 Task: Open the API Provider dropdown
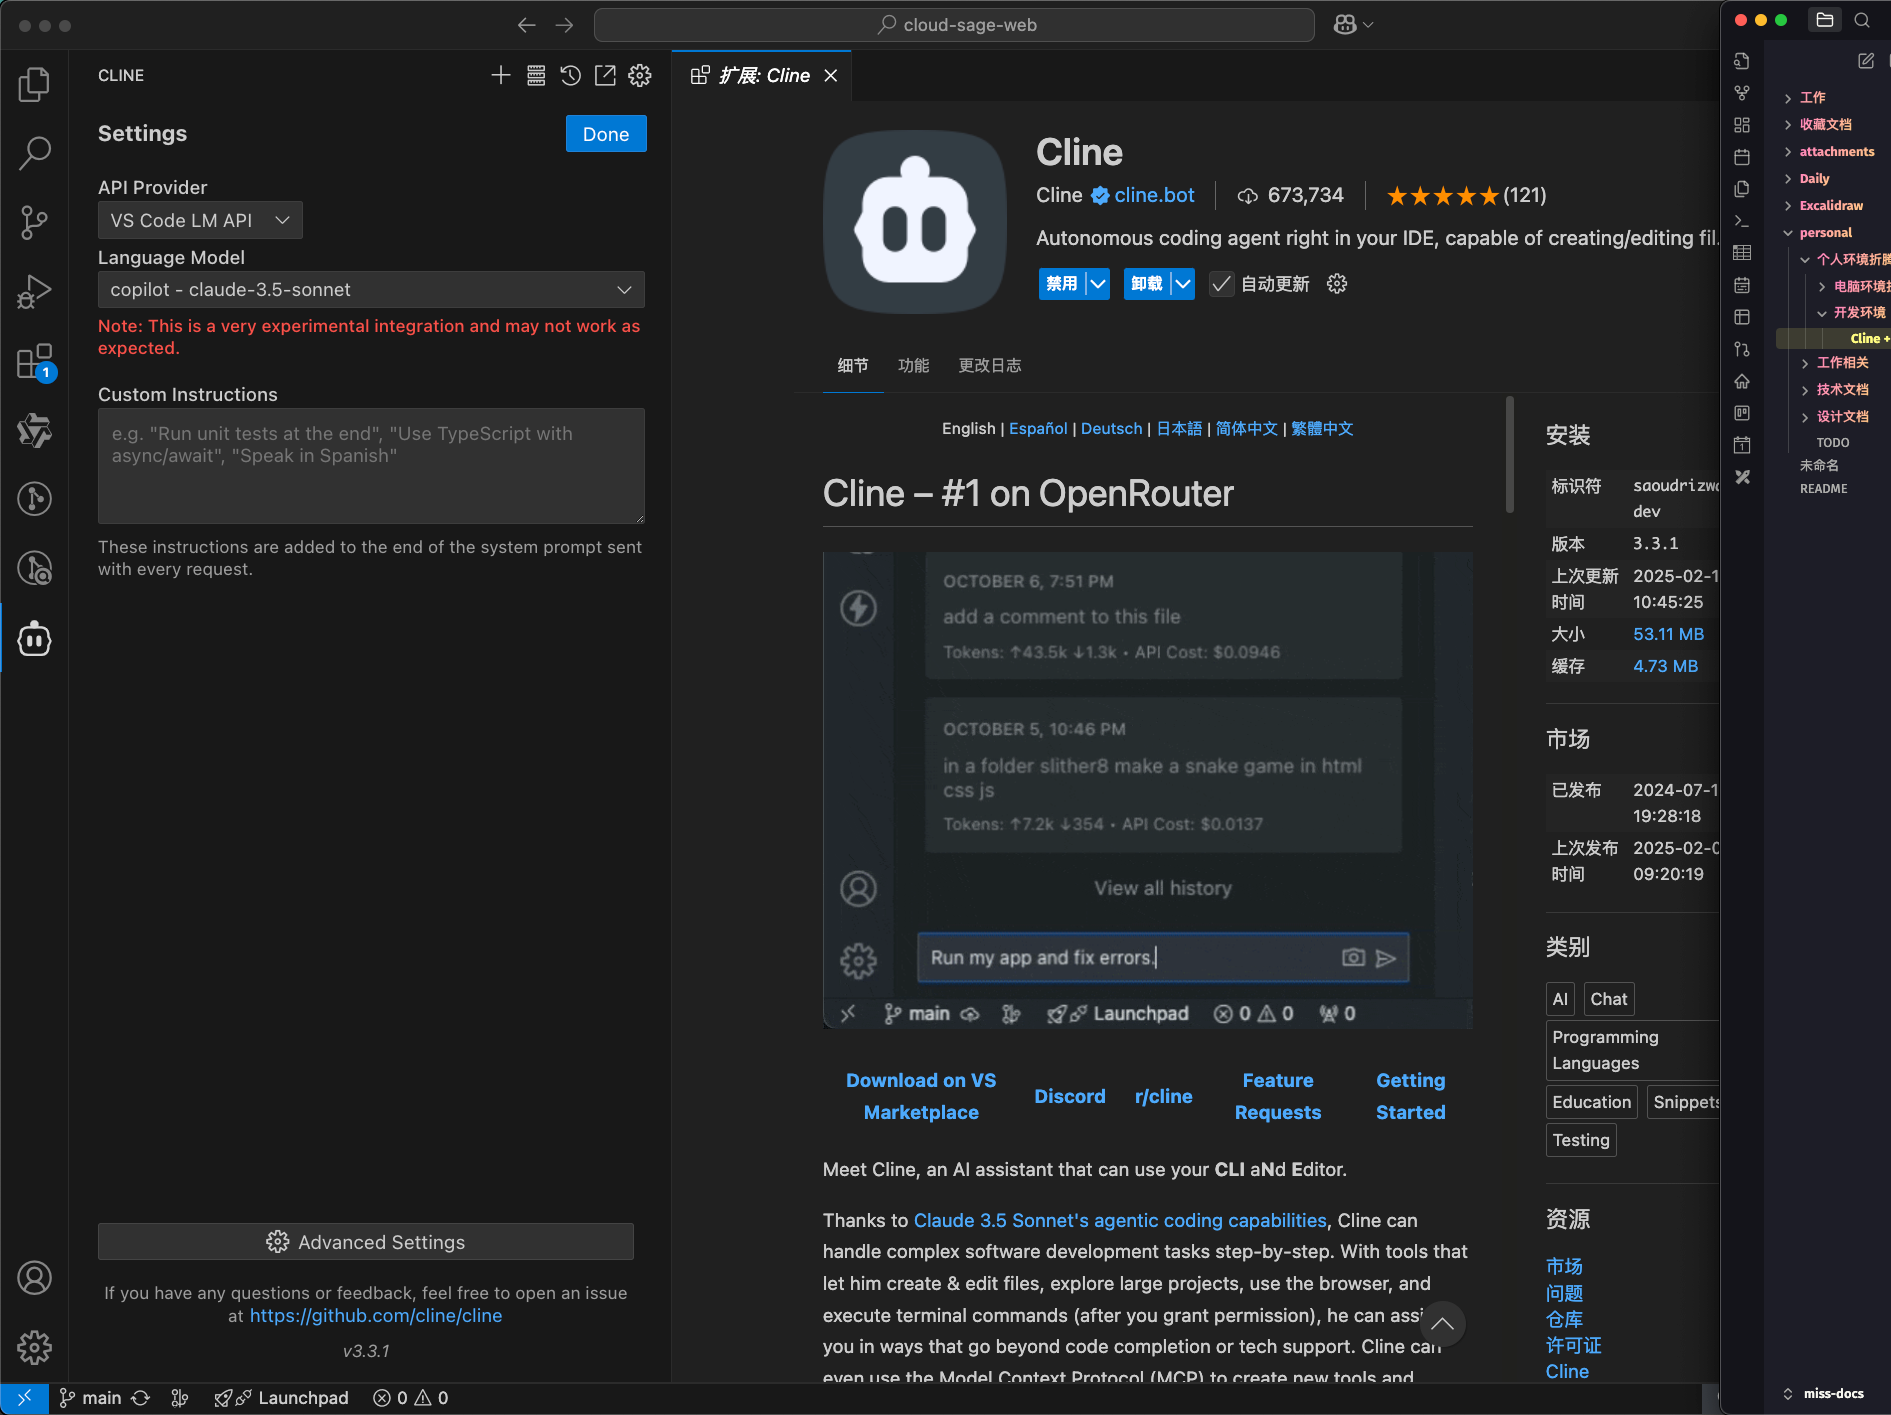point(200,220)
